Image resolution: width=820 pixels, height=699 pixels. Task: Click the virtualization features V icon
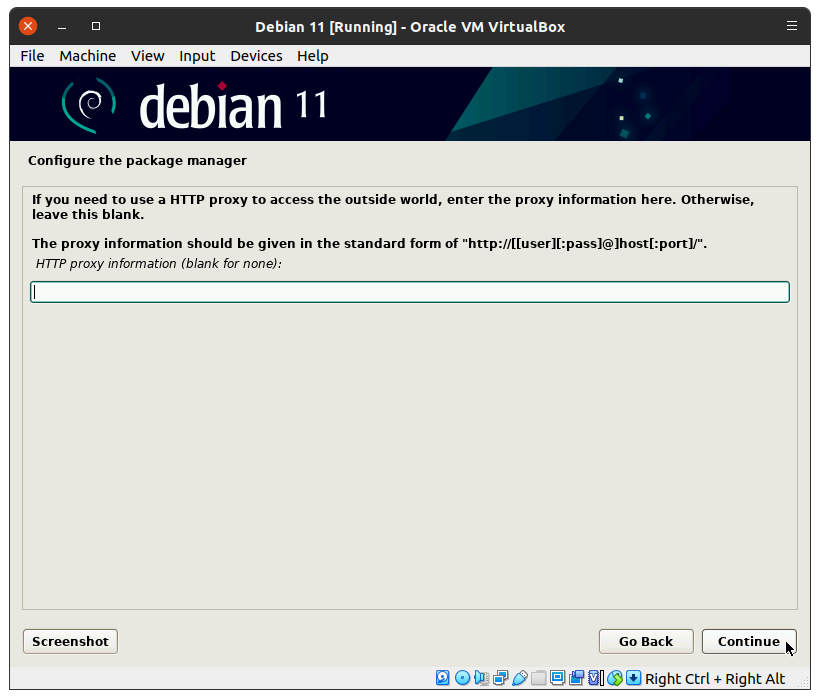click(595, 678)
